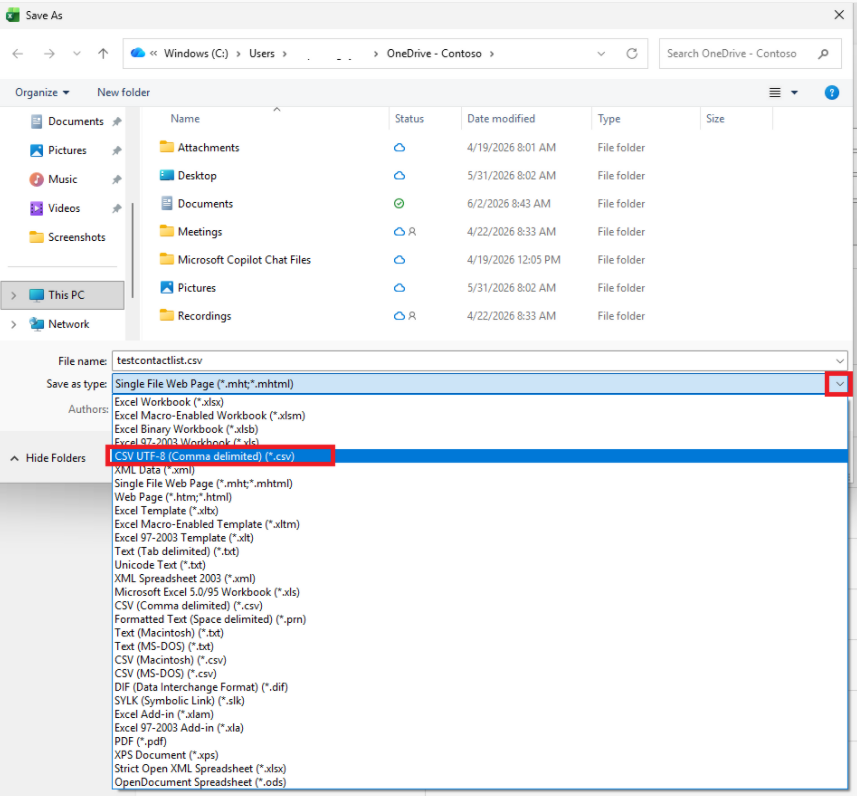Click Hide Folders

coord(48,458)
